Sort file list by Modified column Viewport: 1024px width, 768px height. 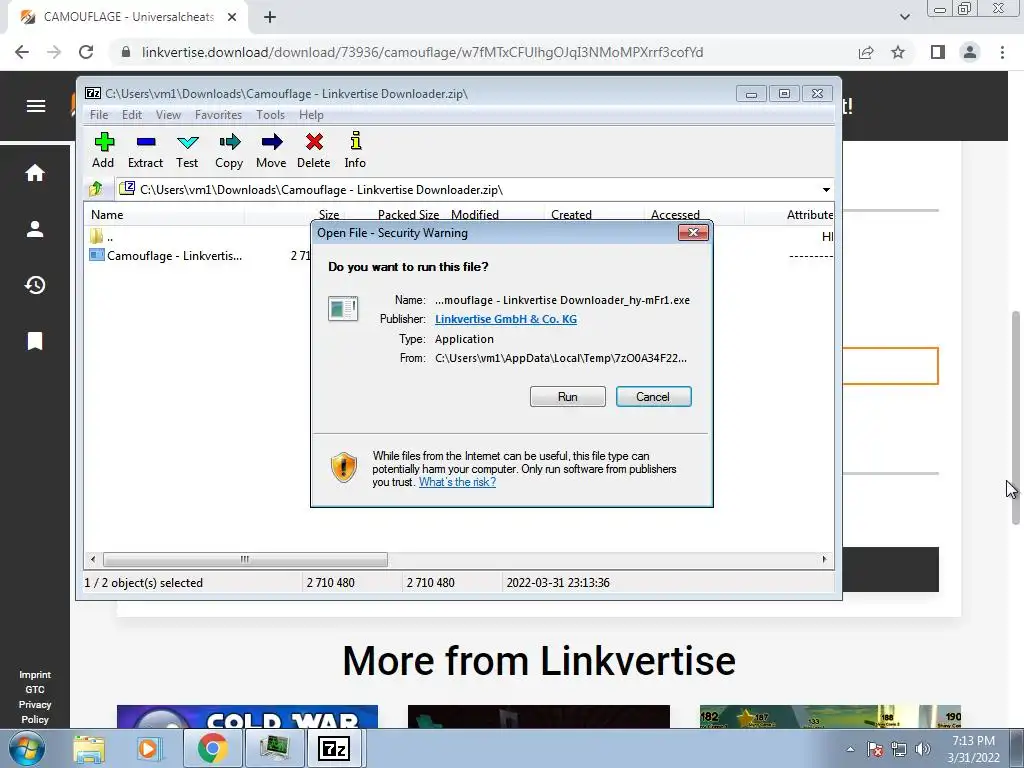click(494, 214)
